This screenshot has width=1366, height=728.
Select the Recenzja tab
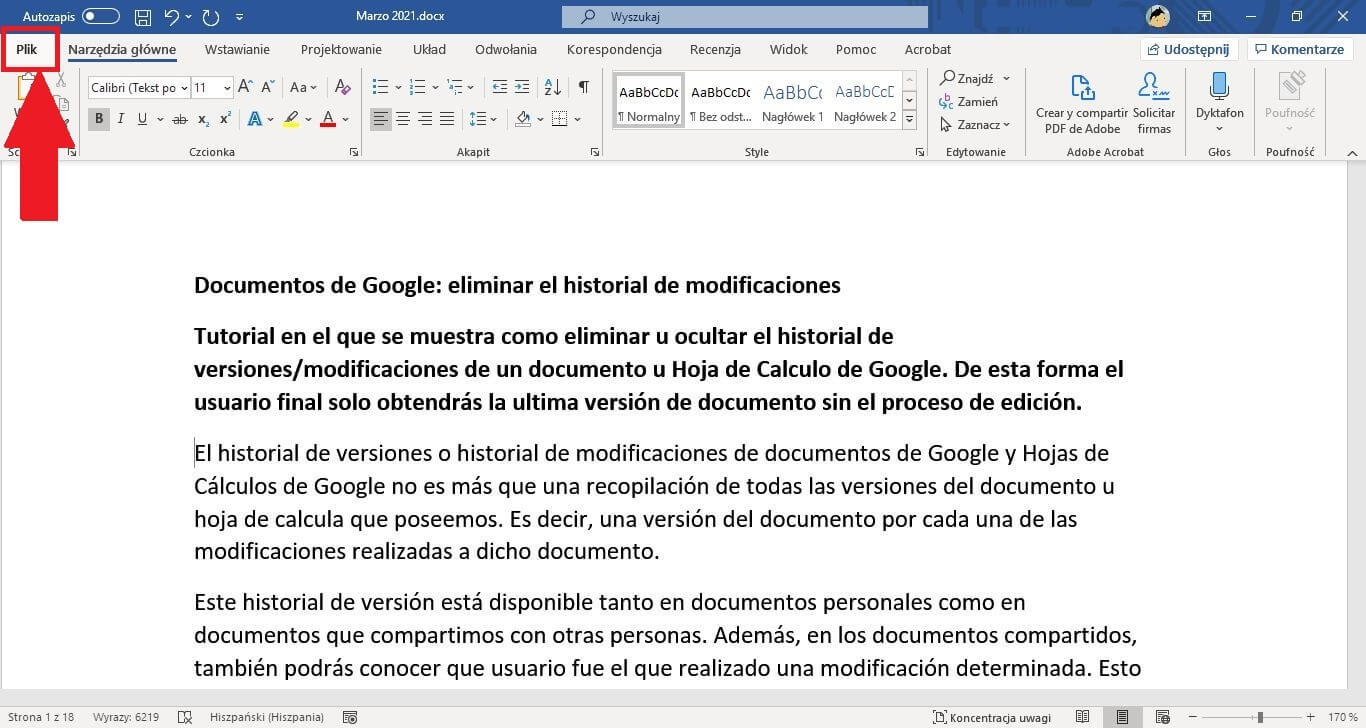click(715, 49)
